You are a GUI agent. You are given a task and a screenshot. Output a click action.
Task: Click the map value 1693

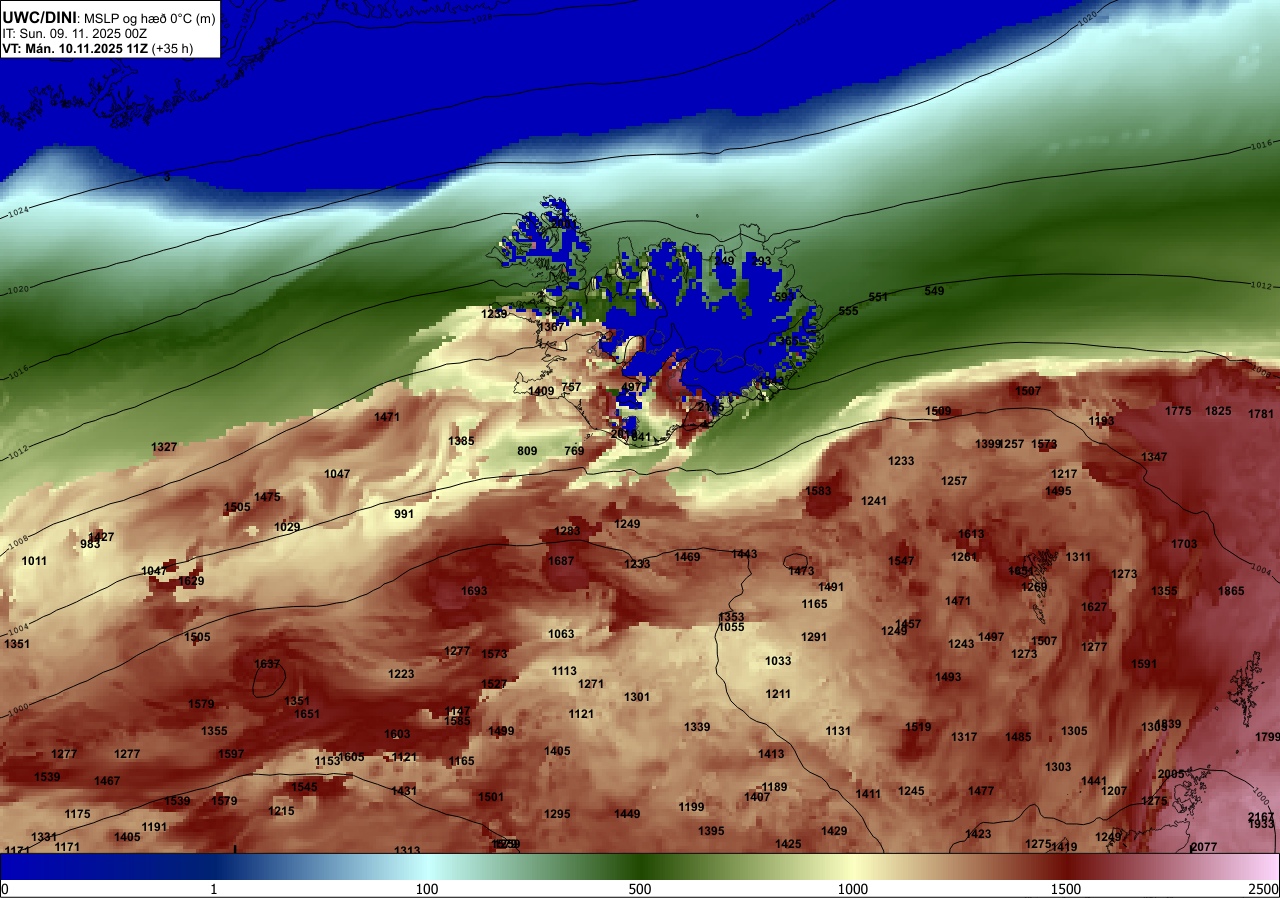(474, 591)
